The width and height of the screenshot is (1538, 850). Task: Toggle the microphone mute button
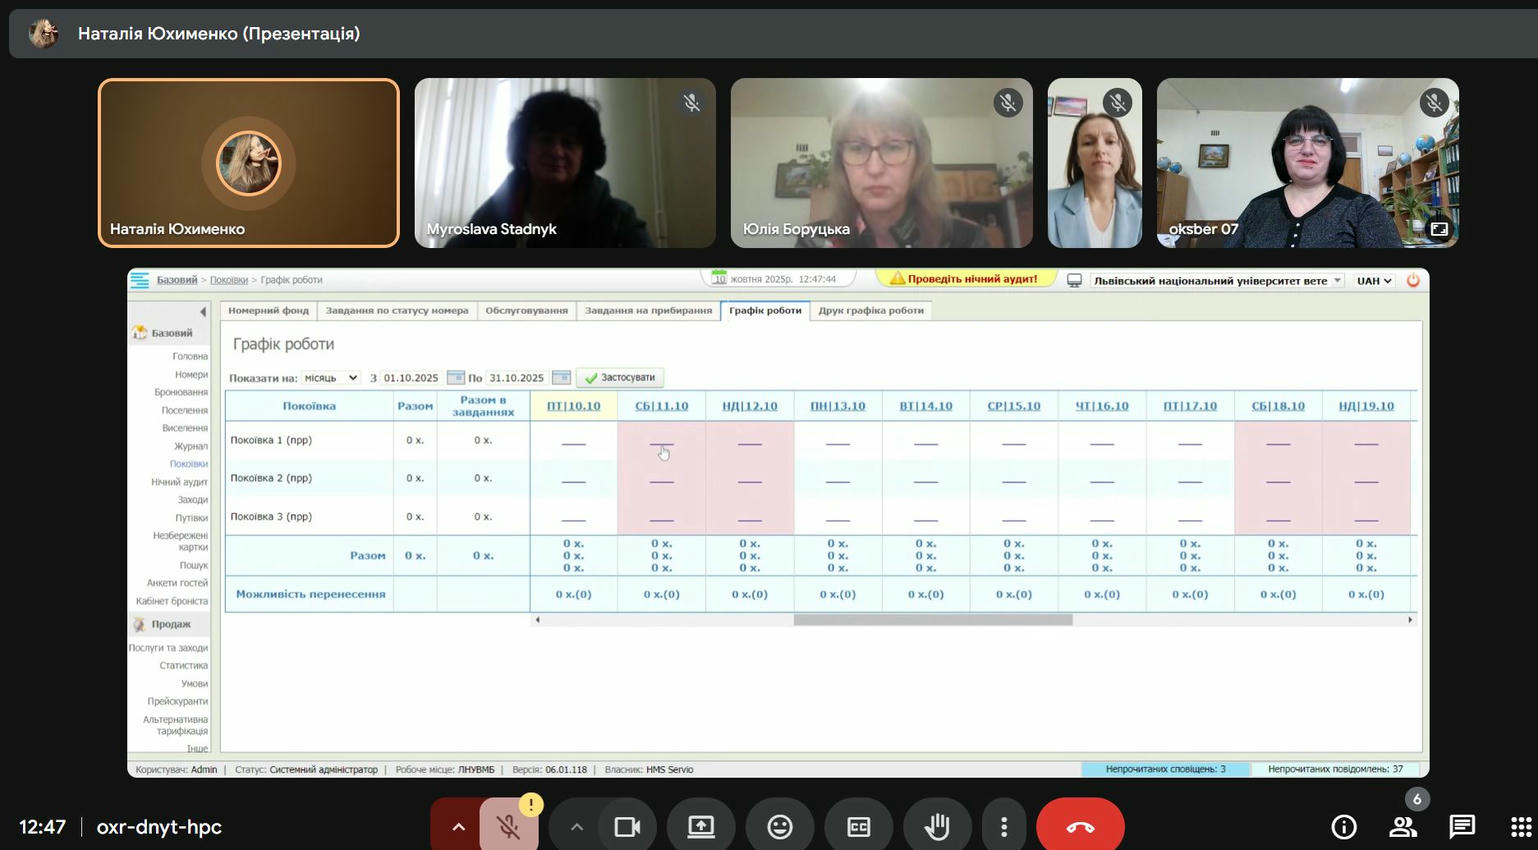(x=508, y=827)
